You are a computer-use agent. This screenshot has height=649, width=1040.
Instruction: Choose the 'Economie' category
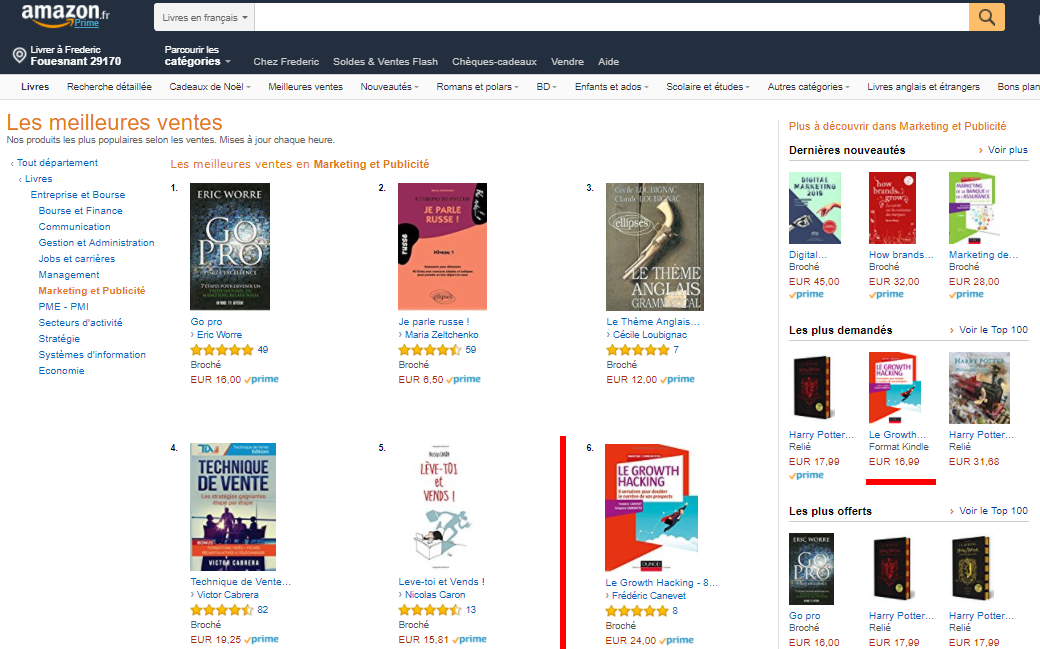(x=61, y=370)
